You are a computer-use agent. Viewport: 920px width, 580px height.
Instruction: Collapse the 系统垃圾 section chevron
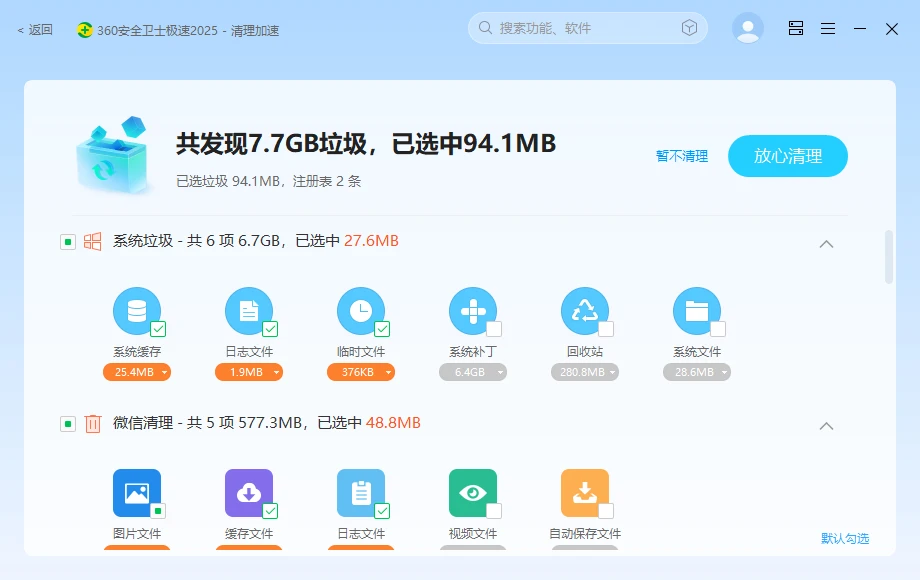[x=826, y=244]
